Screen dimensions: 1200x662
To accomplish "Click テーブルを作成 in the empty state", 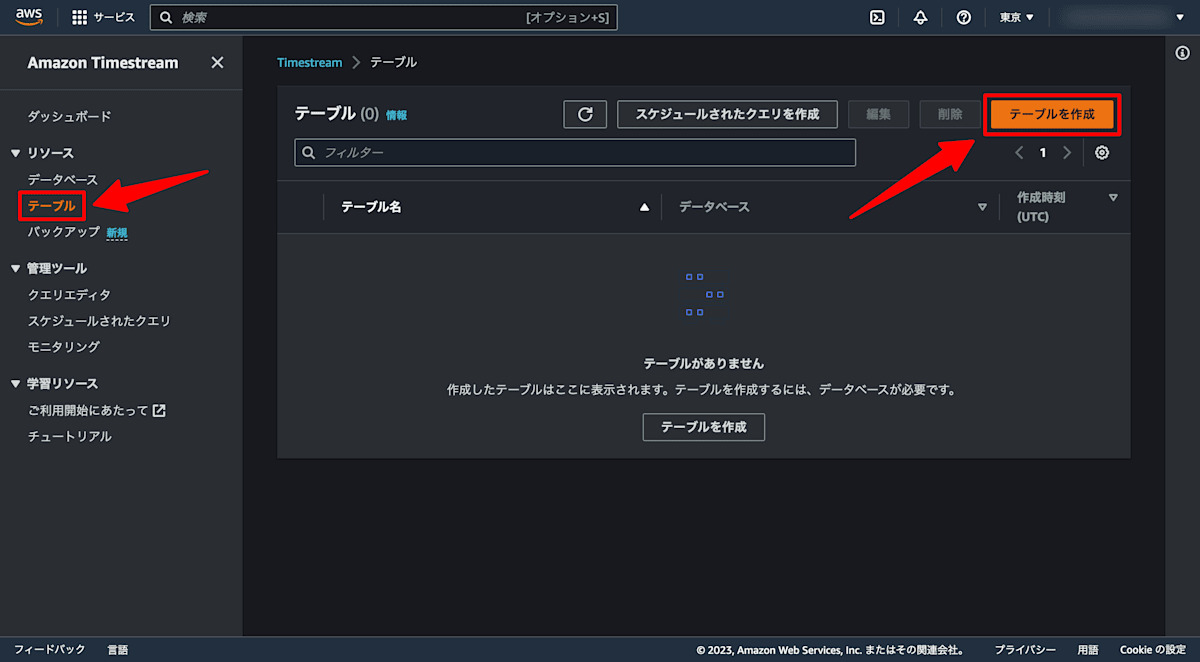I will tap(703, 427).
